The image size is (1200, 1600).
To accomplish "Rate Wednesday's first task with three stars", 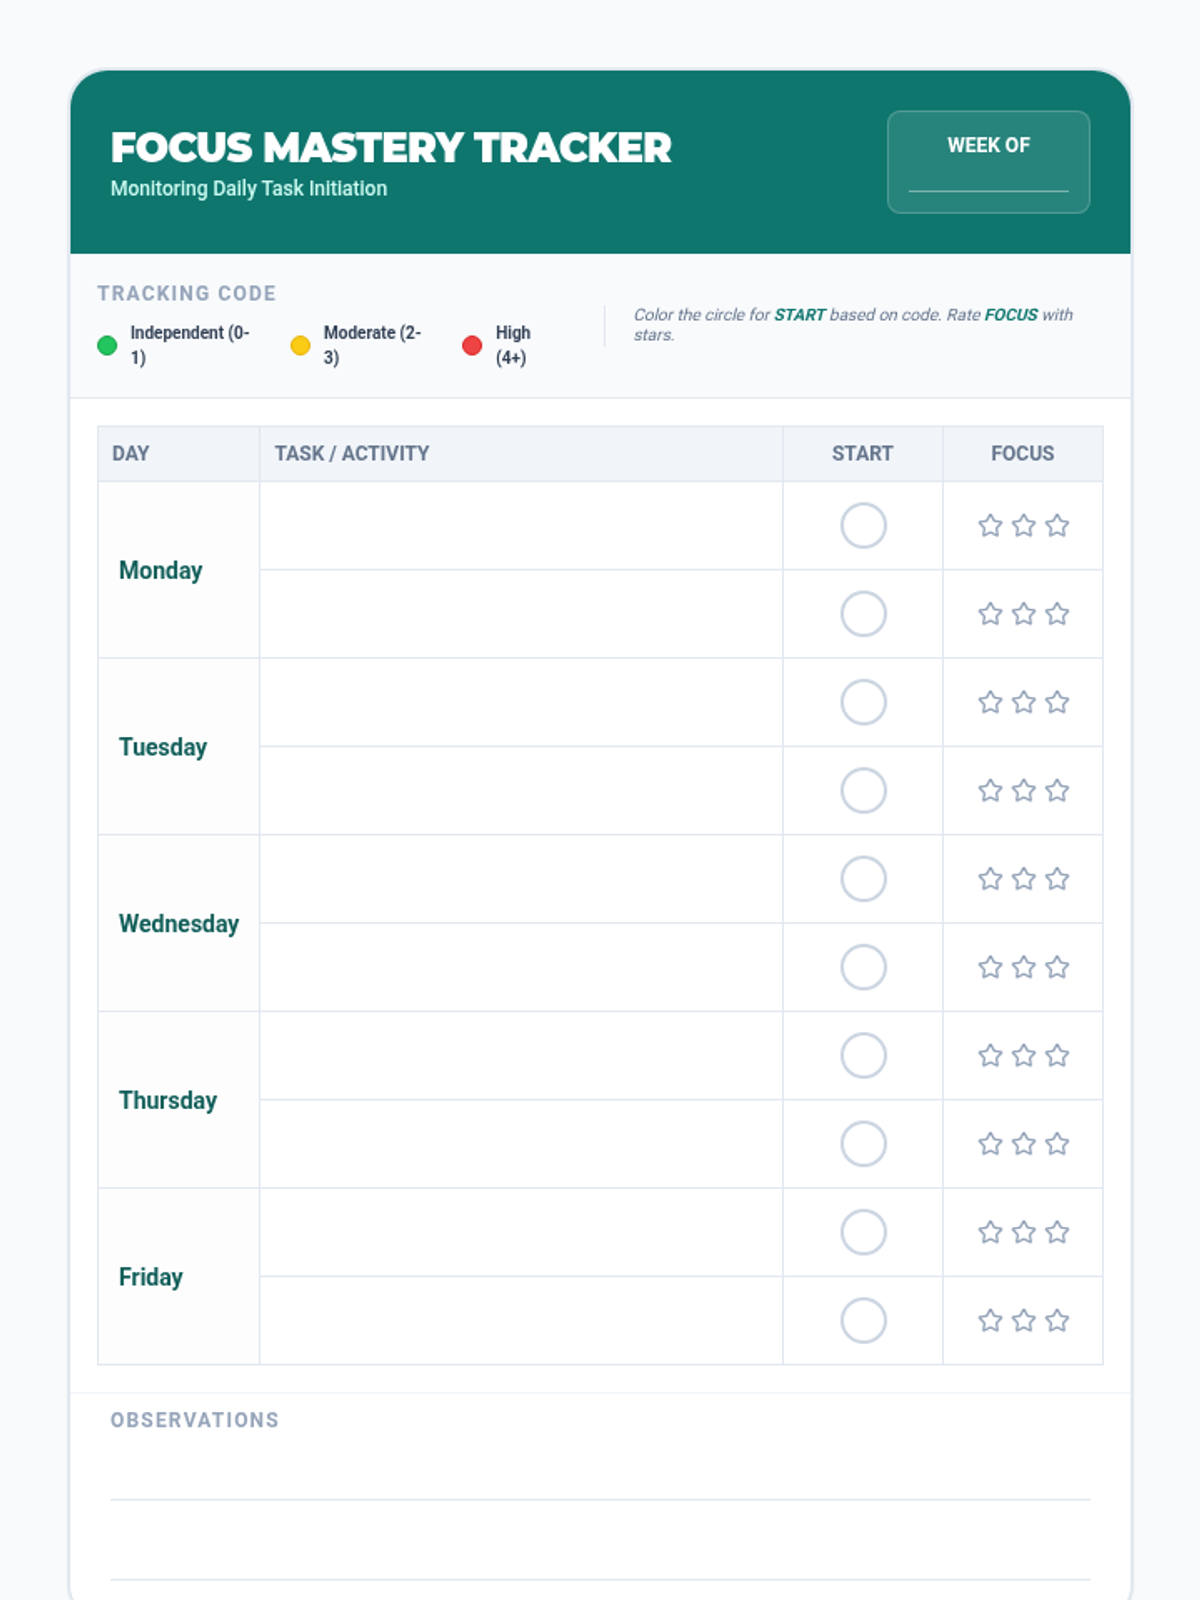I will coord(1057,879).
